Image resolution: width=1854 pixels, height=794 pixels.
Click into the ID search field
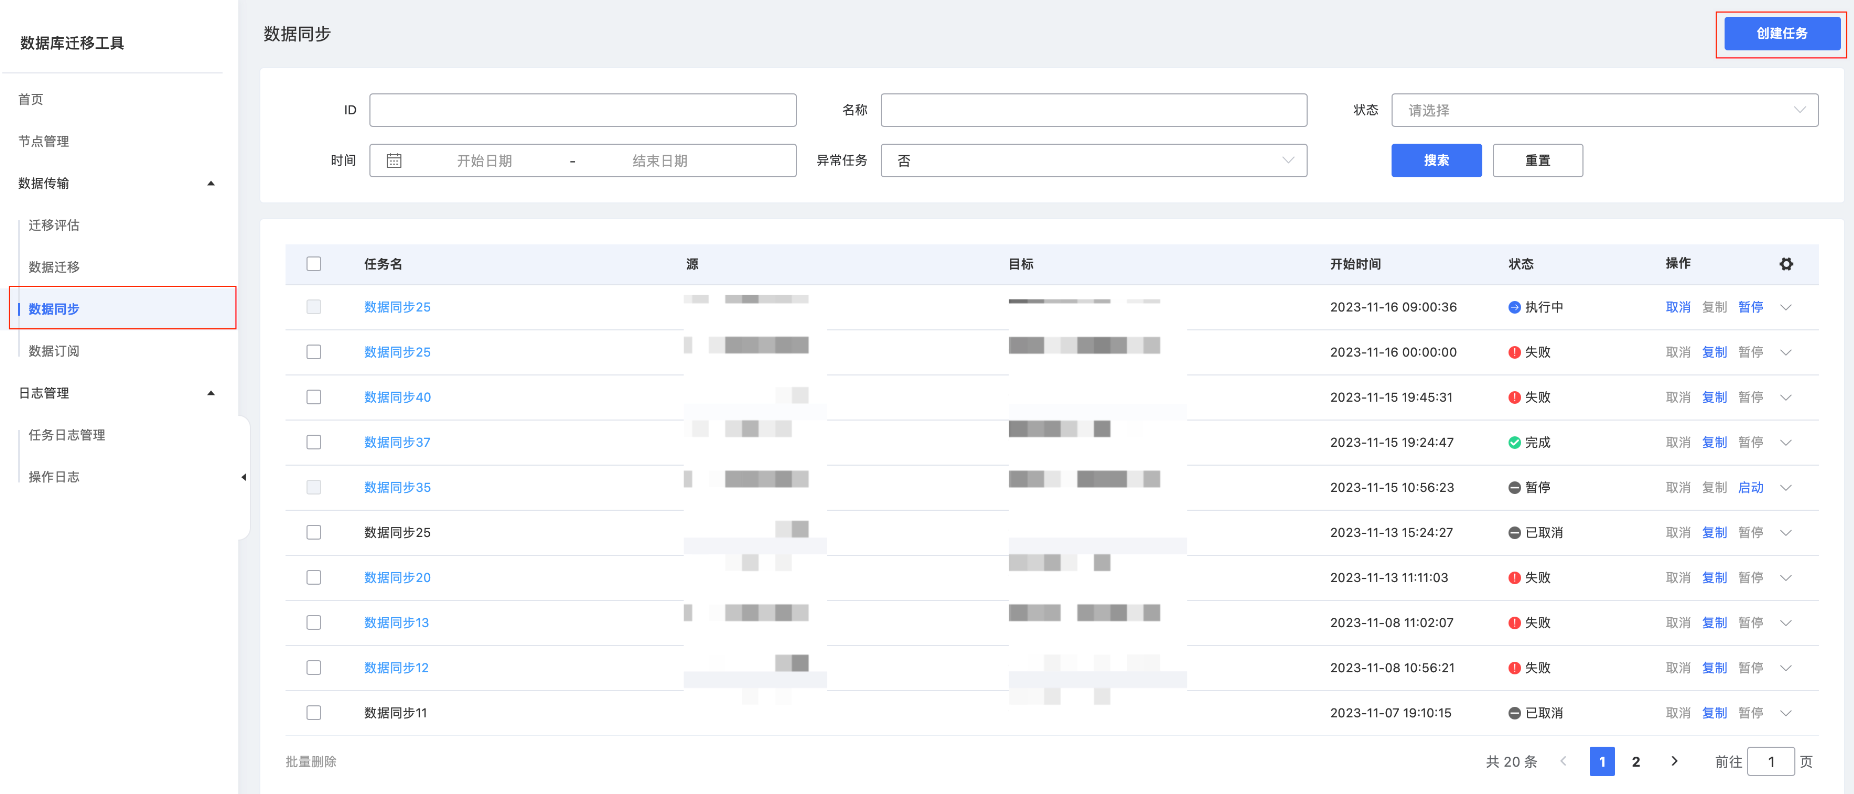coord(583,110)
